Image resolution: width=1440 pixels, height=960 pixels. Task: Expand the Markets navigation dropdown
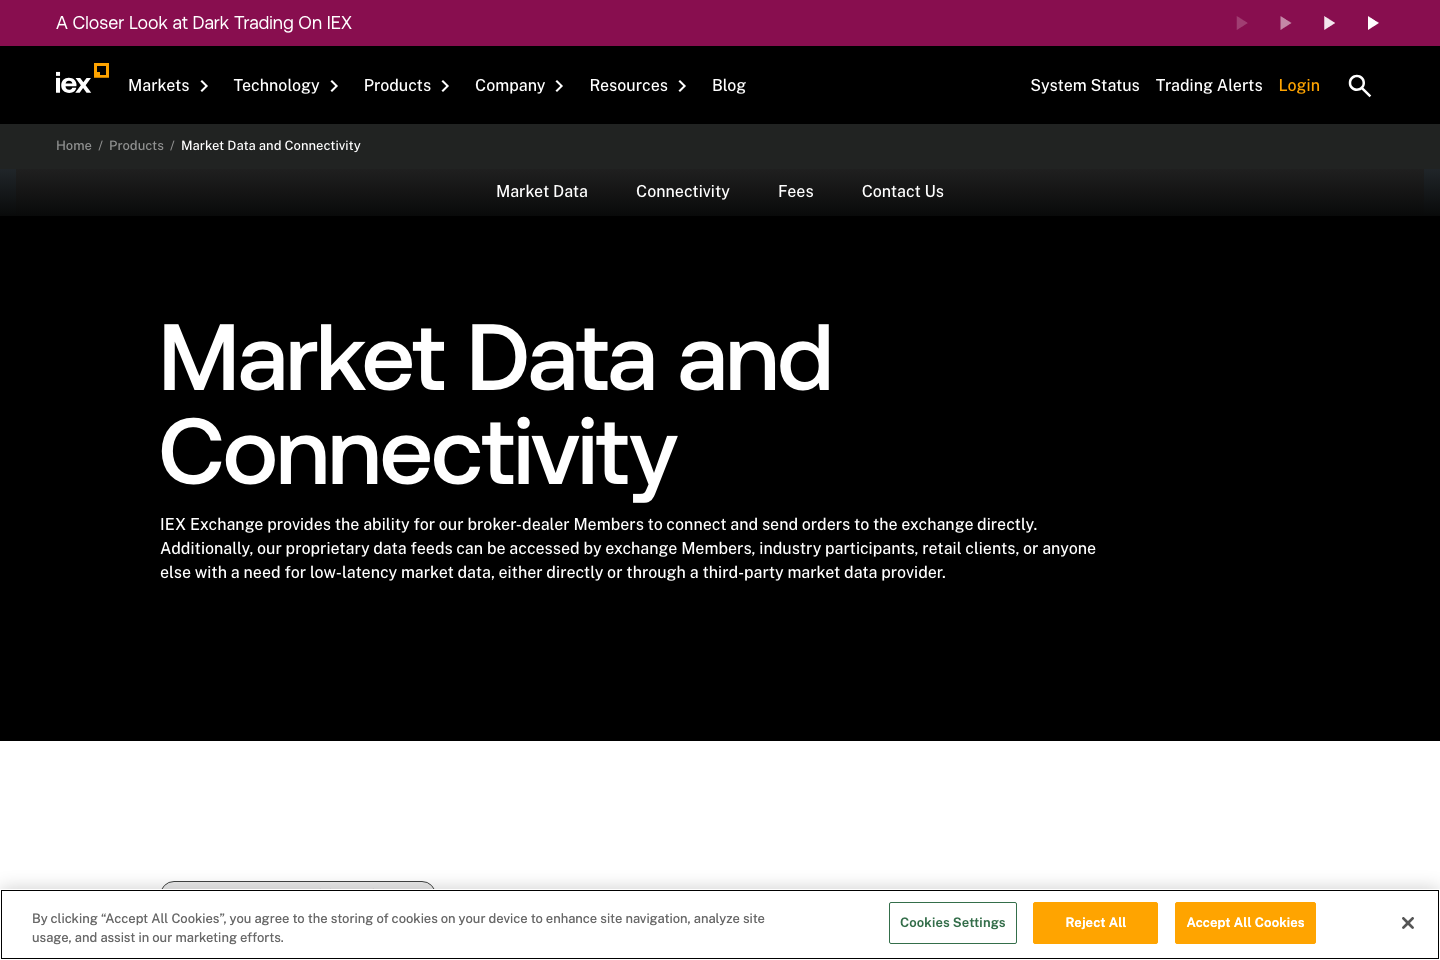[203, 86]
